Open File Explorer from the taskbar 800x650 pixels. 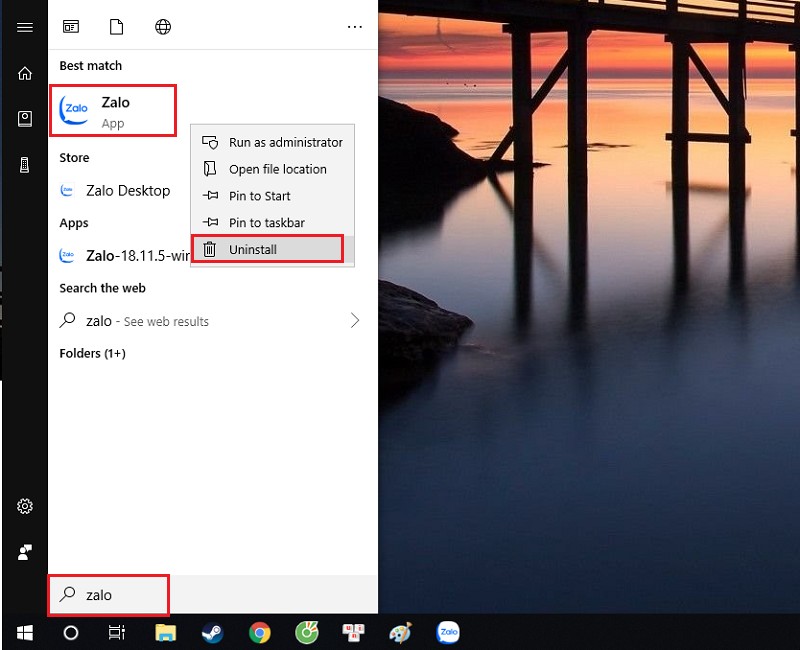[x=165, y=632]
